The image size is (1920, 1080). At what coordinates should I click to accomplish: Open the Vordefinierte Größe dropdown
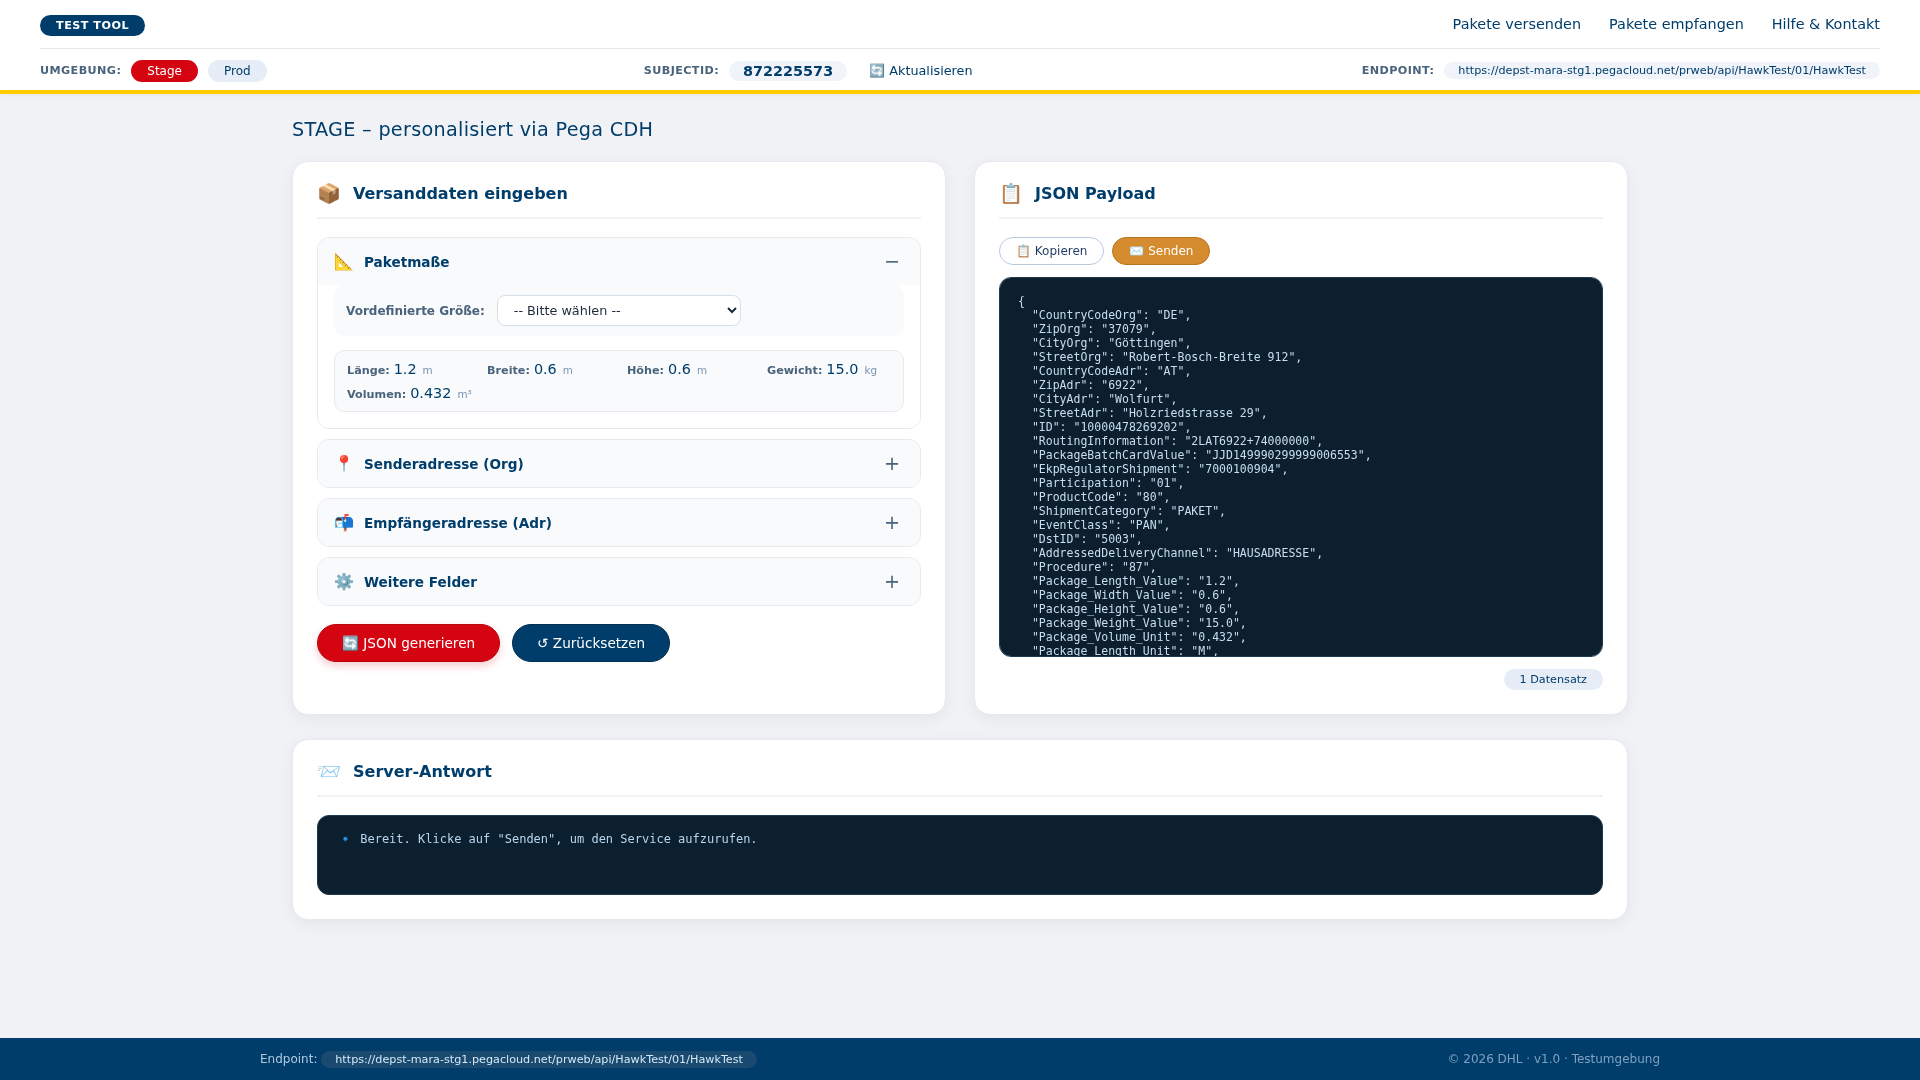(619, 311)
